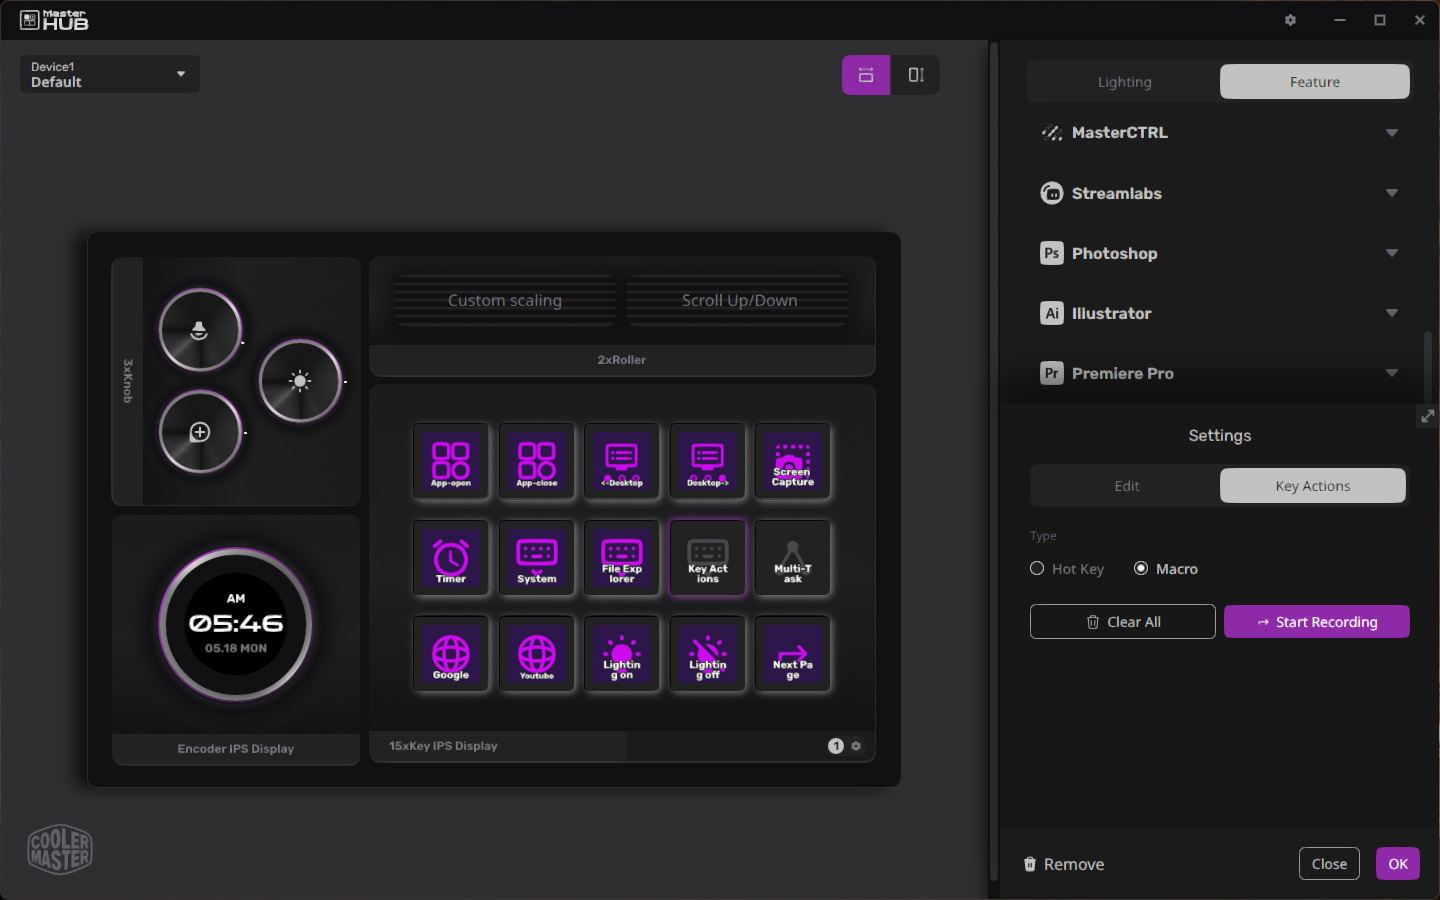Select the Multi-Task key icon
Screen dimensions: 1440x900
coord(793,558)
